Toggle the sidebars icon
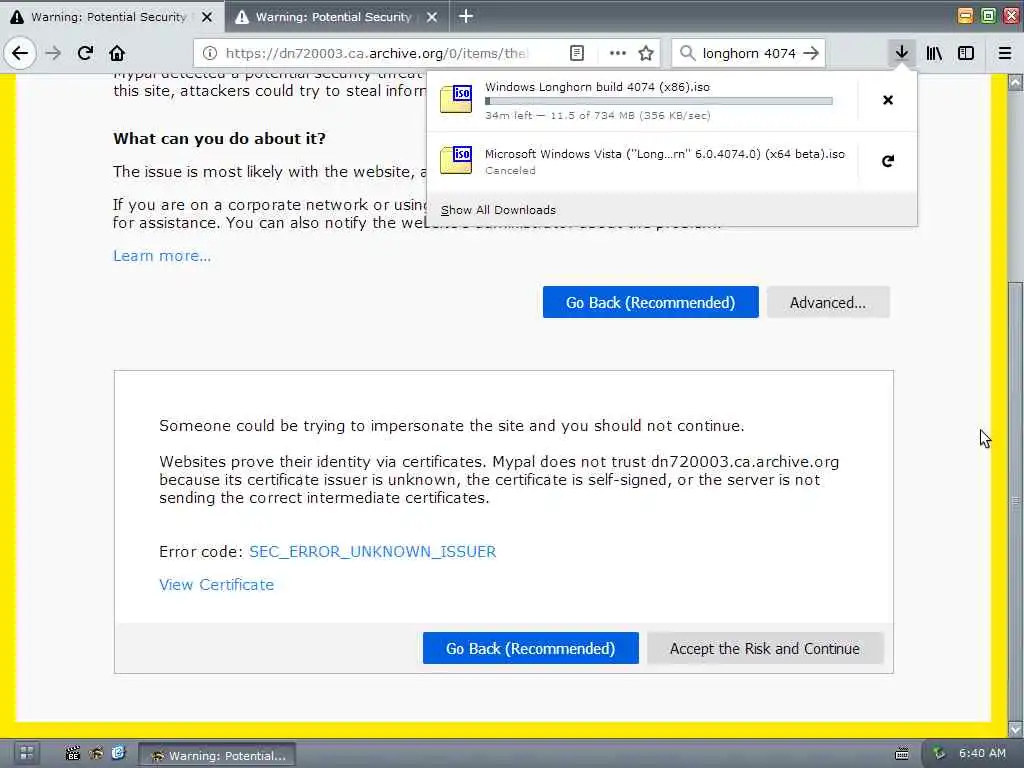 click(x=966, y=53)
